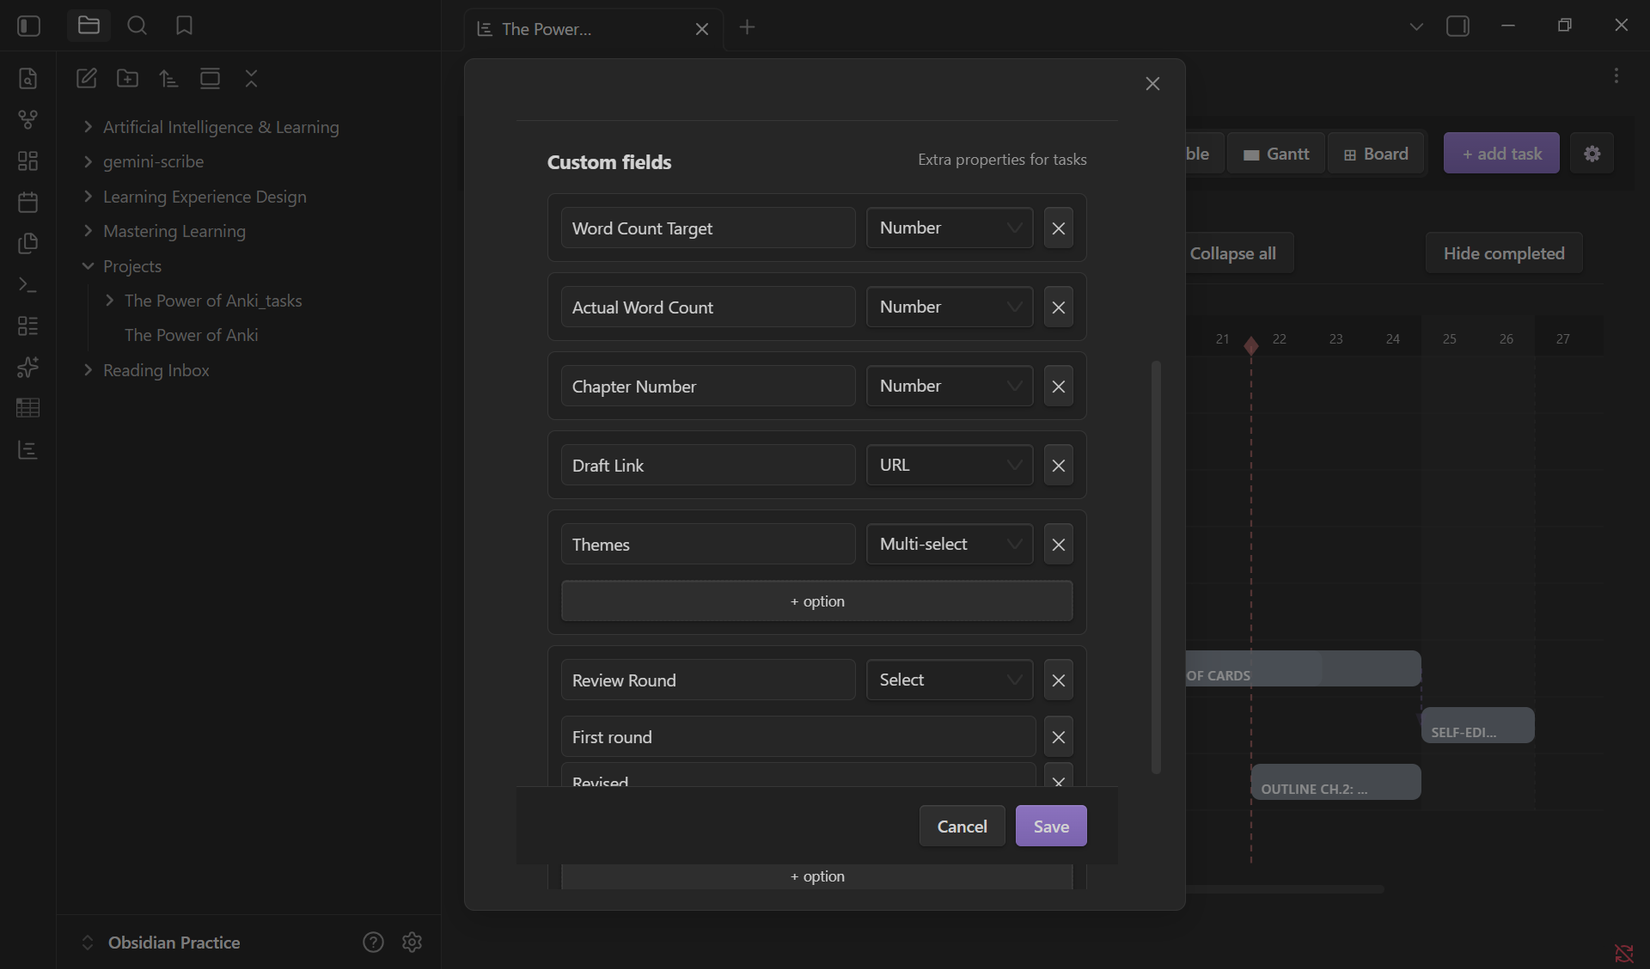
Task: Open vault settings gear icon
Action: 412,942
